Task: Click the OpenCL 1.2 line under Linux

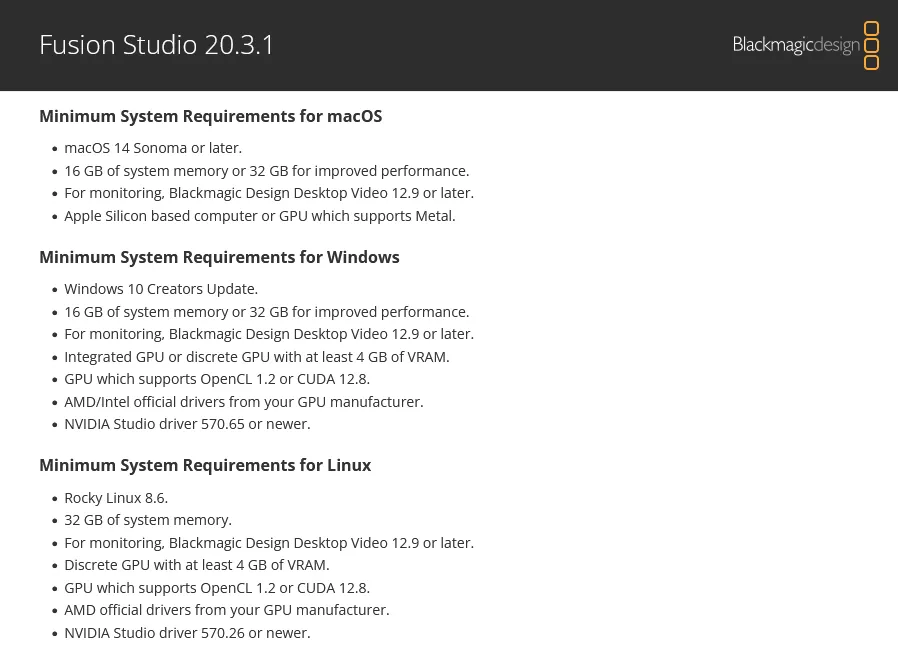Action: tap(217, 588)
